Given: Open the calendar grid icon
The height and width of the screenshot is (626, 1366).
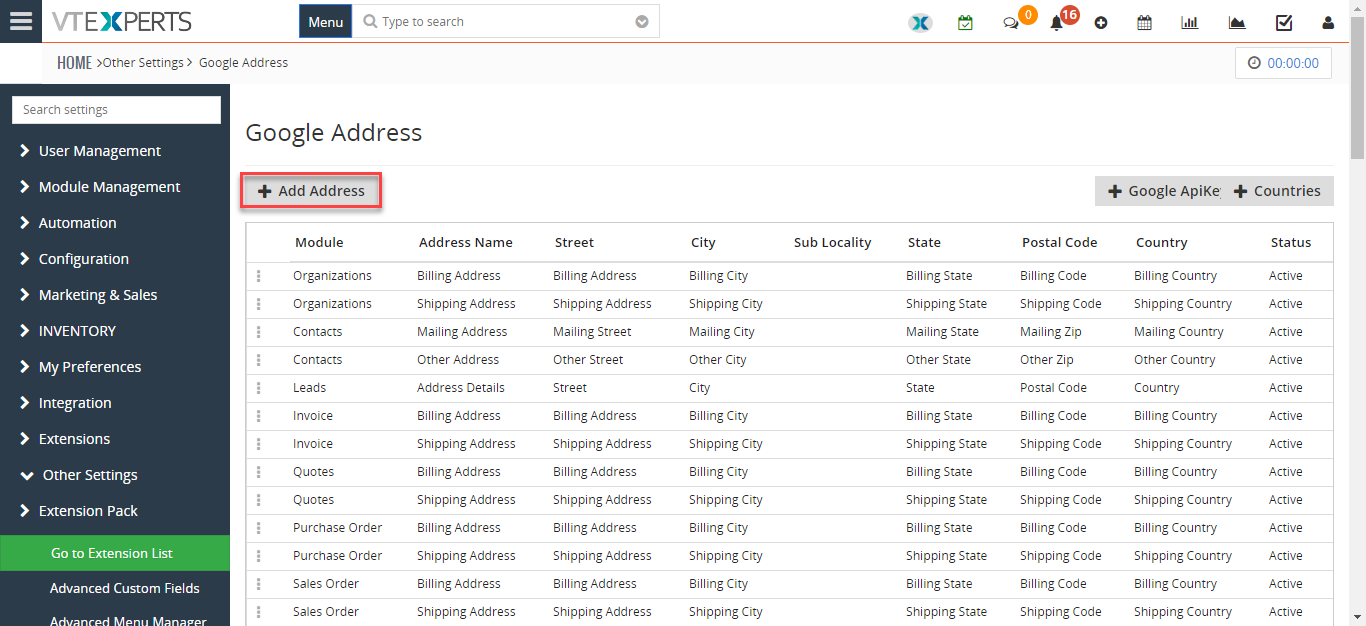Looking at the screenshot, I should 1144,22.
